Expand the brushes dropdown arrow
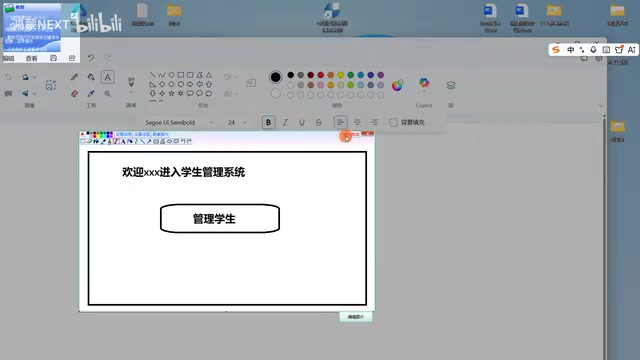 click(x=131, y=93)
